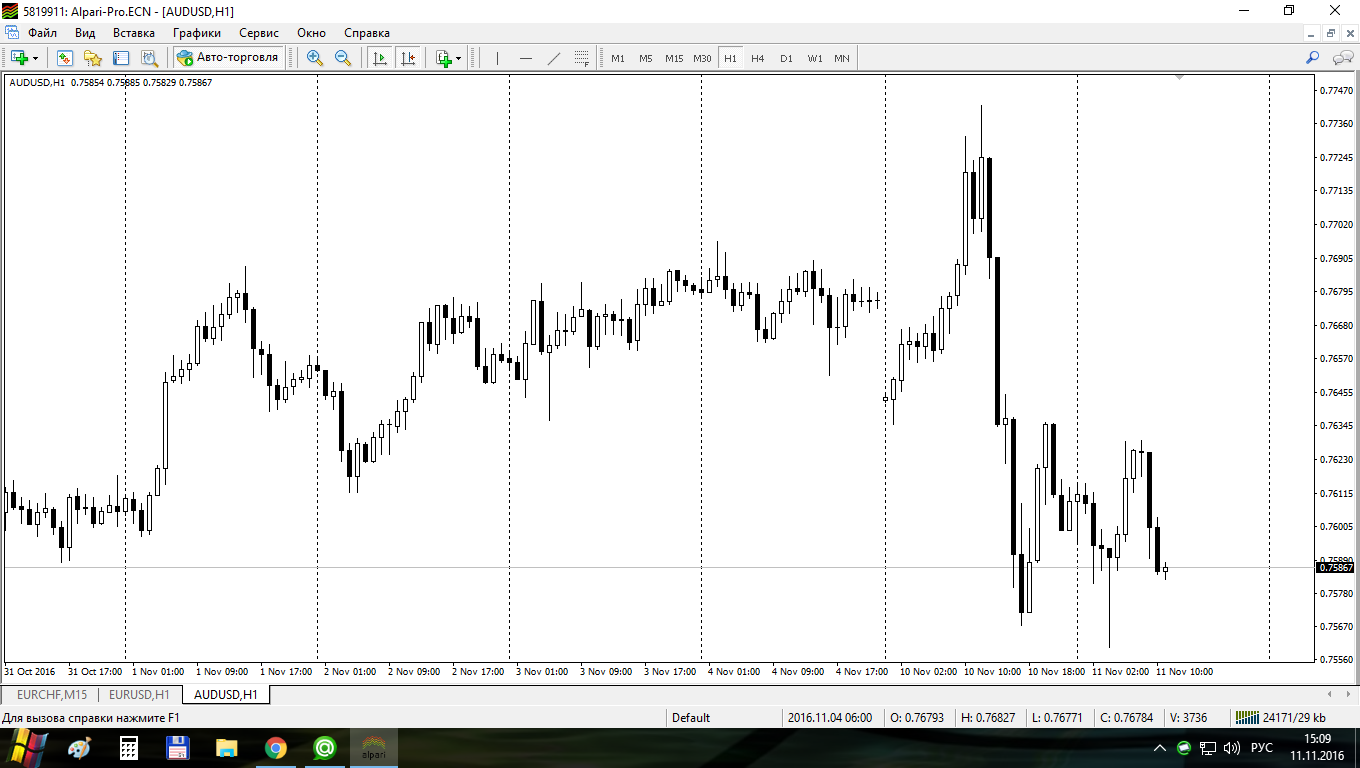
Task: Select the AUDUSD,H1 chart tab
Action: (226, 694)
